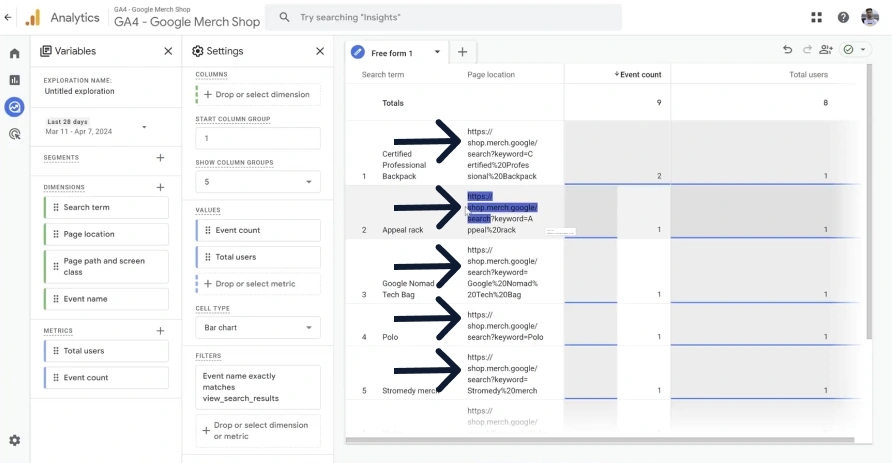Select Event count metric in Variables
The width and height of the screenshot is (892, 463).
tap(106, 378)
